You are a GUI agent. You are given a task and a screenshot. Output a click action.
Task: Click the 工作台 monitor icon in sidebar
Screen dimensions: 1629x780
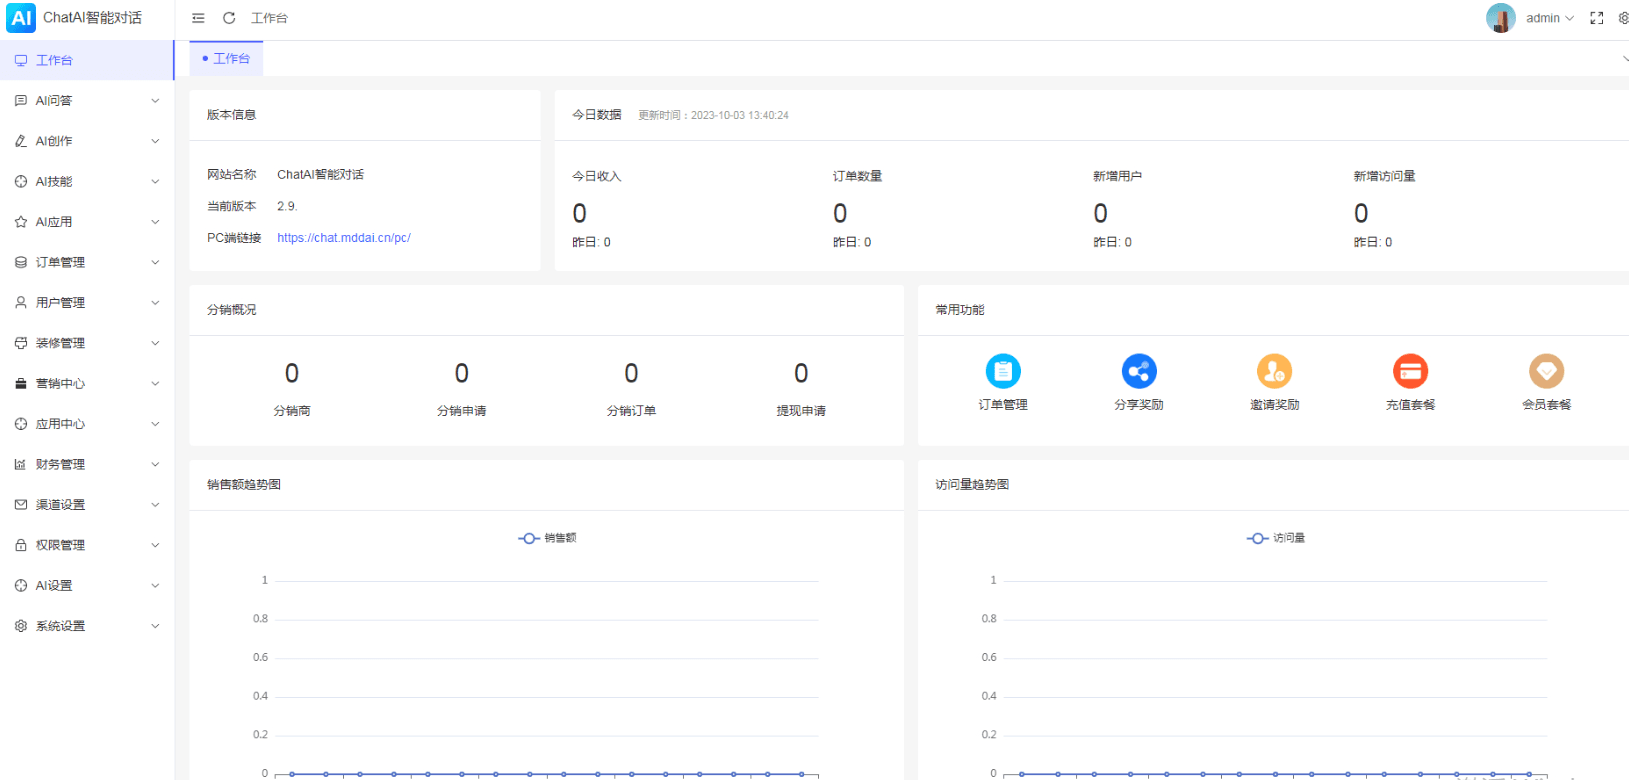tap(21, 61)
